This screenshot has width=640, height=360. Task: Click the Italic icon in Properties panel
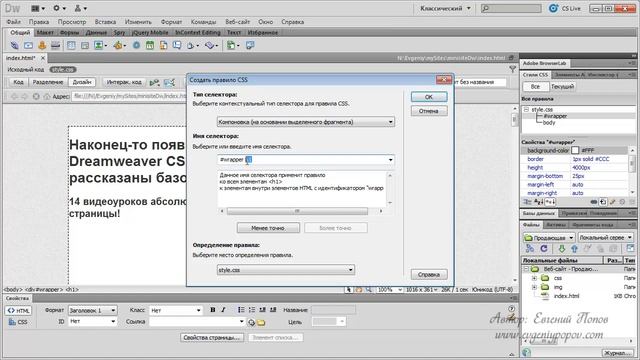click(x=223, y=310)
